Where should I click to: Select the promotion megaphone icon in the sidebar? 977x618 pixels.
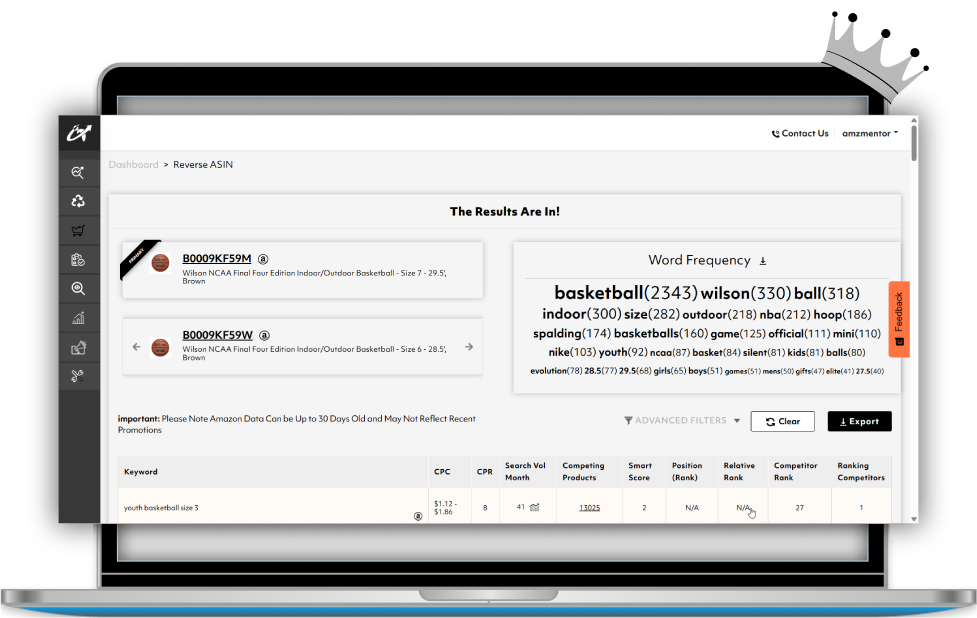79,346
